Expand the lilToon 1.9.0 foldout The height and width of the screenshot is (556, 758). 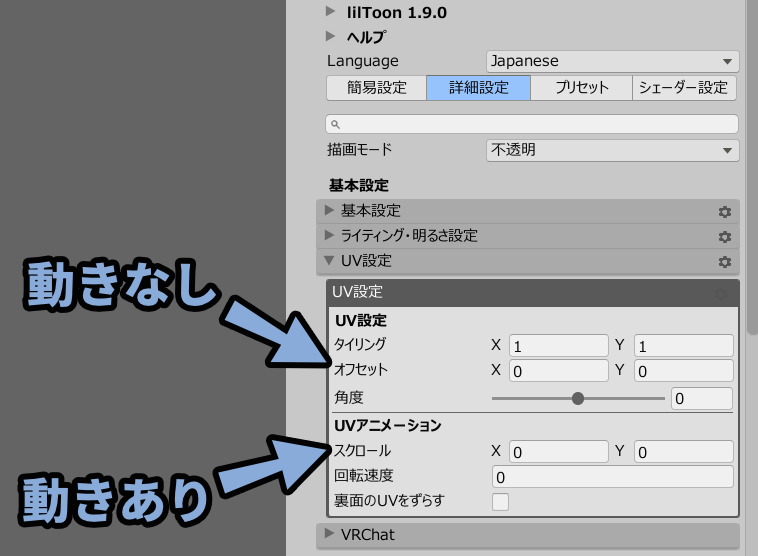click(330, 11)
